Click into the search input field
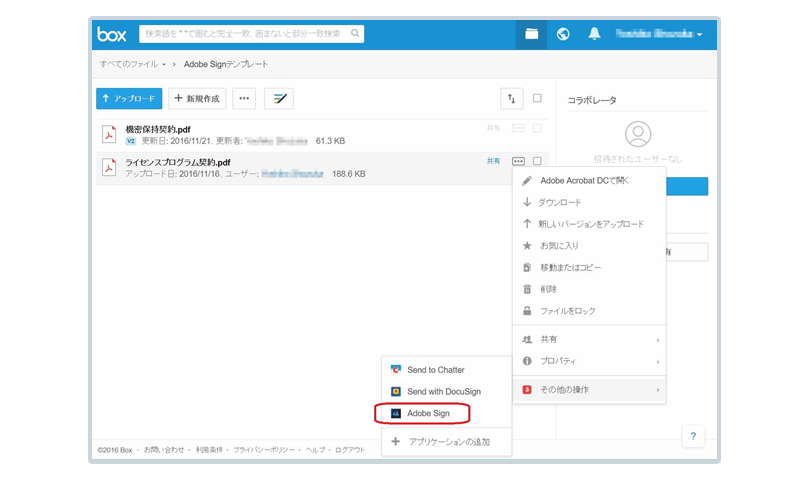809x481 pixels. [245, 34]
